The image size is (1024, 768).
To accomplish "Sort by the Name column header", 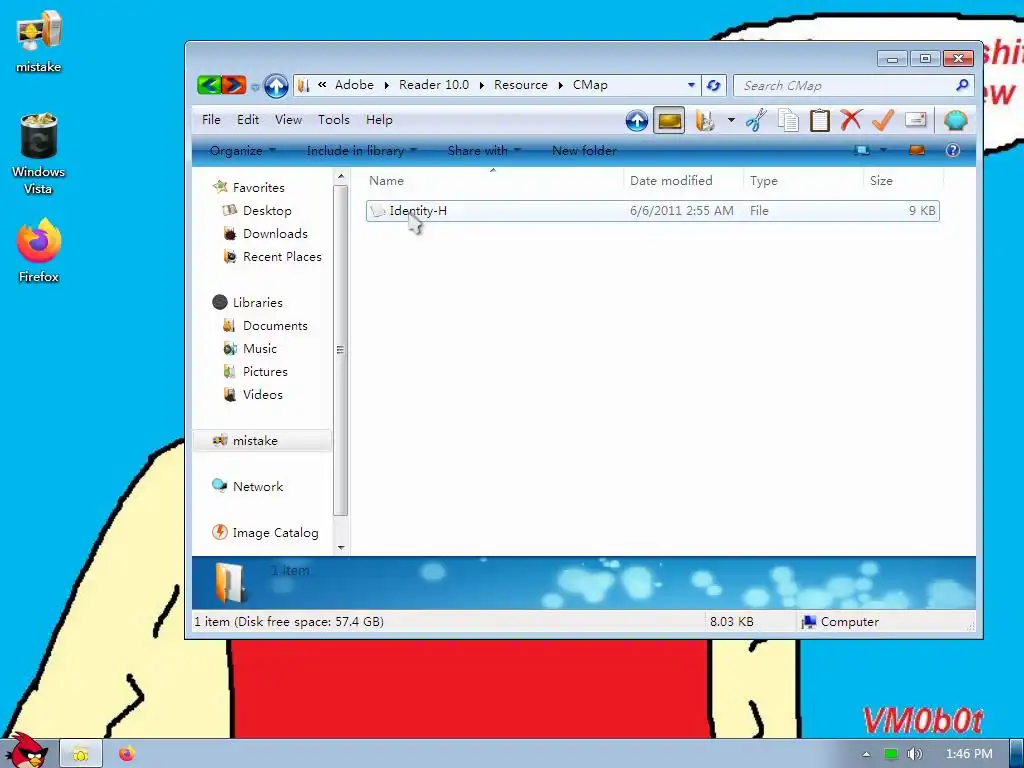I will point(493,181).
